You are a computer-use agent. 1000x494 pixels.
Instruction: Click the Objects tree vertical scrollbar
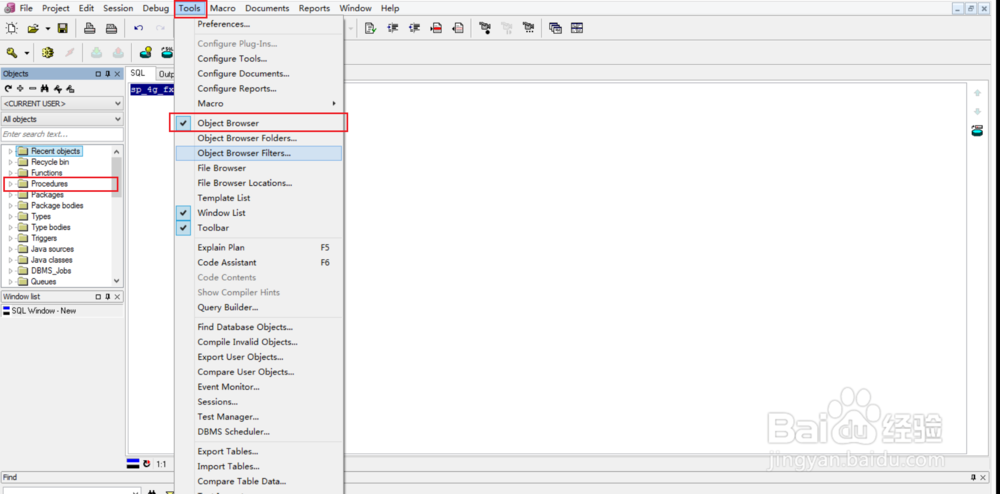pyautogui.click(x=116, y=216)
